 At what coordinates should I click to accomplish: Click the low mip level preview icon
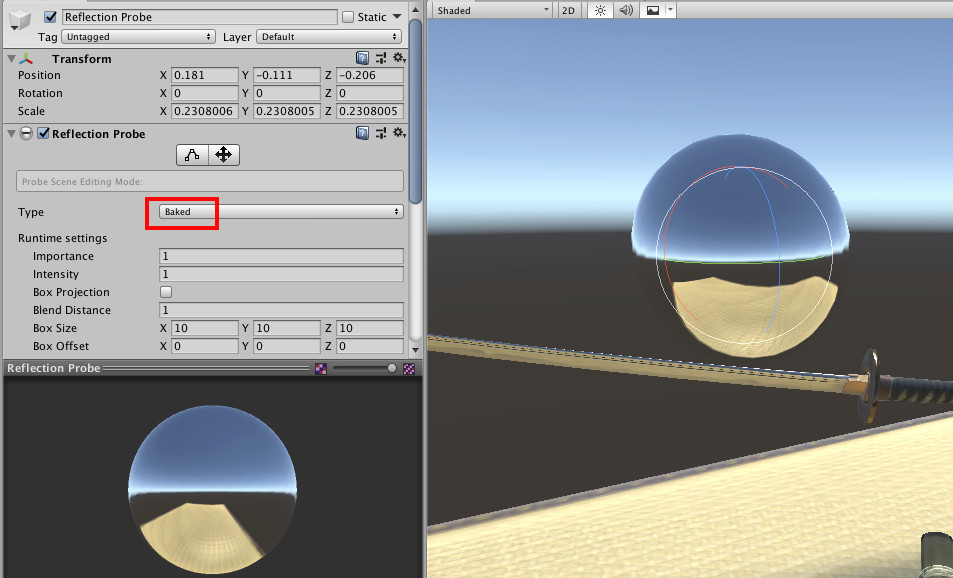click(321, 368)
